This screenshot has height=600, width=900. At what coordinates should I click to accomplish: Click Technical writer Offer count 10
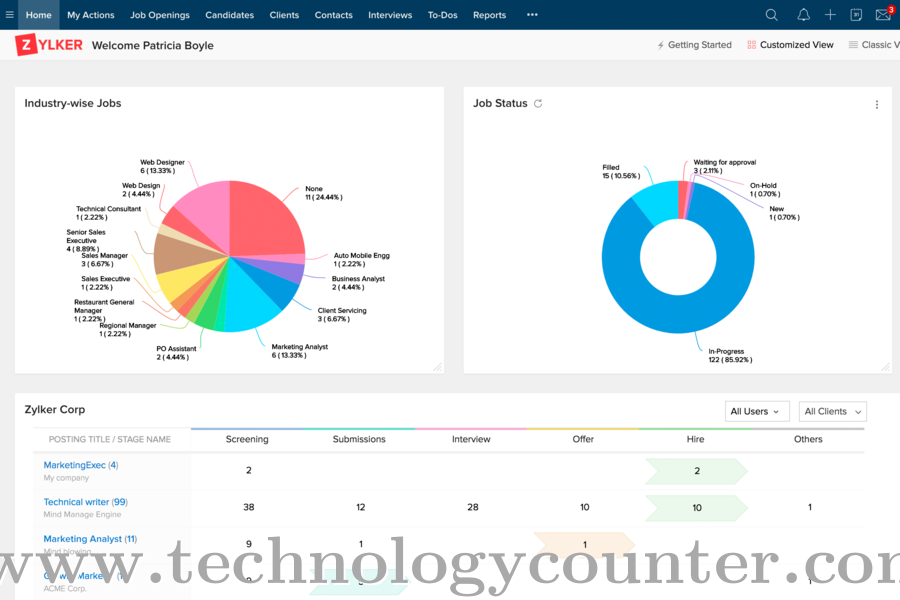click(x=584, y=507)
